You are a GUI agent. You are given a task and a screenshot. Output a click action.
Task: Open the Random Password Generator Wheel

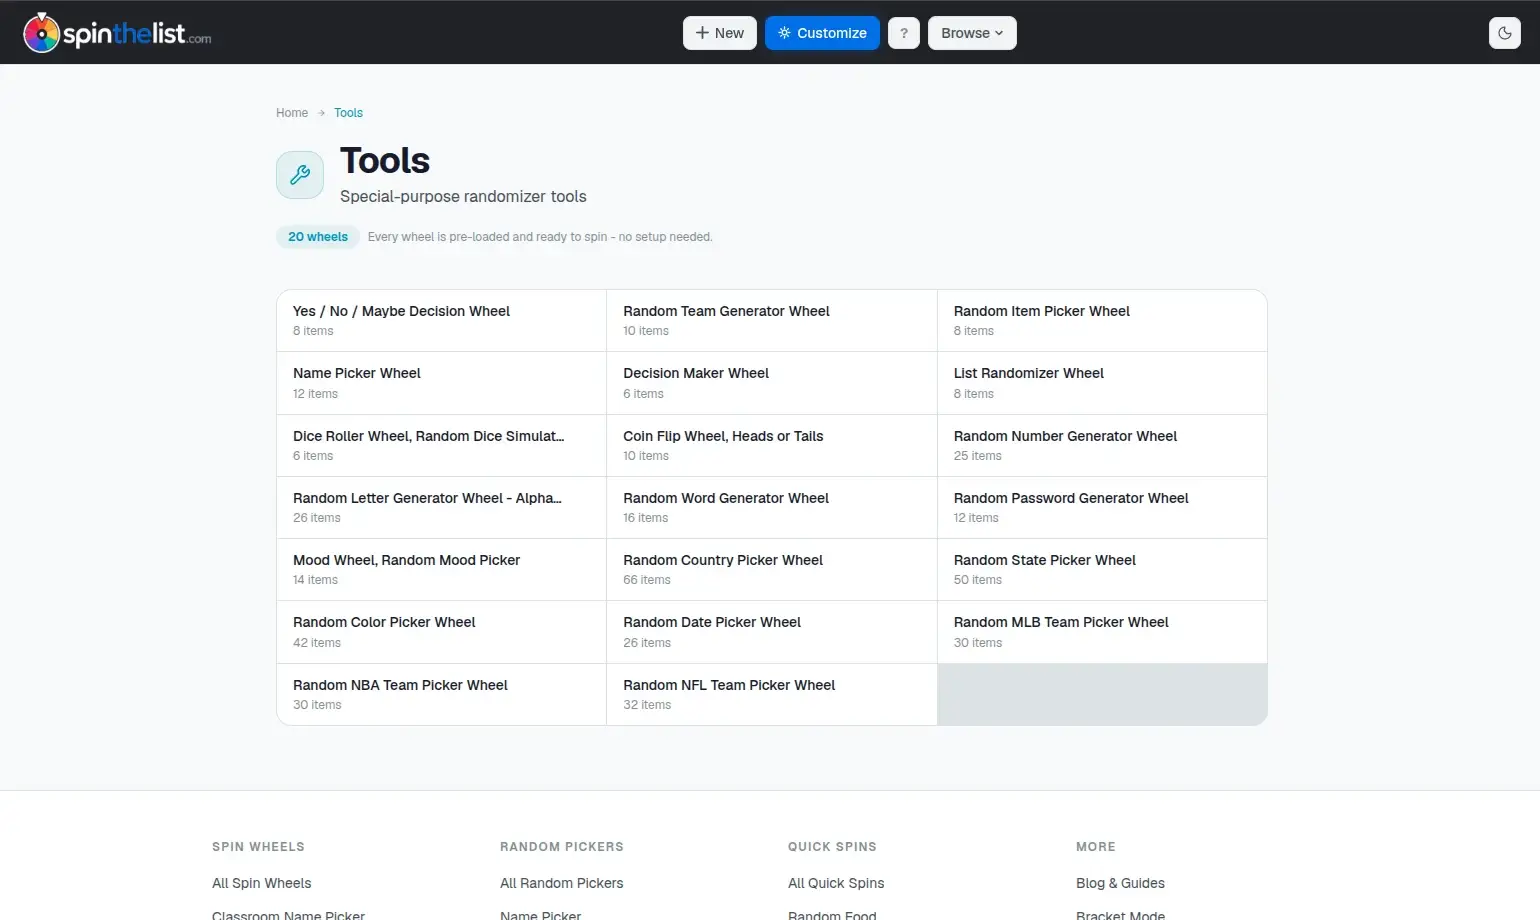click(x=1102, y=508)
